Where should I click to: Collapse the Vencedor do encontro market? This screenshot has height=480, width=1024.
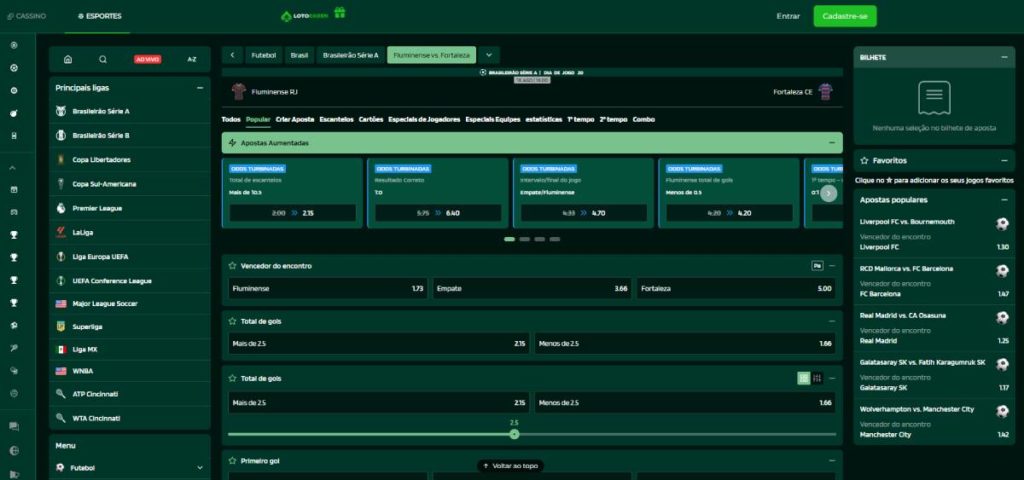(x=832, y=266)
